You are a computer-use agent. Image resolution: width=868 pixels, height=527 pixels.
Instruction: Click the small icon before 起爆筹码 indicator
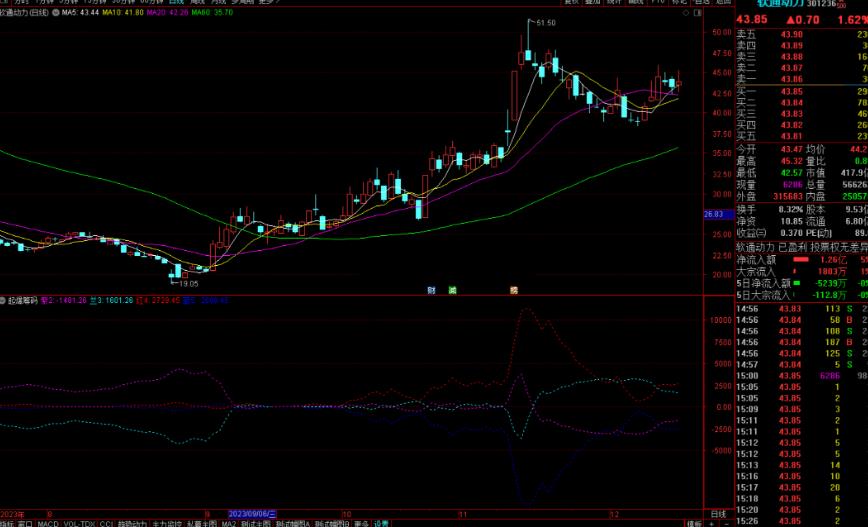click(3, 301)
